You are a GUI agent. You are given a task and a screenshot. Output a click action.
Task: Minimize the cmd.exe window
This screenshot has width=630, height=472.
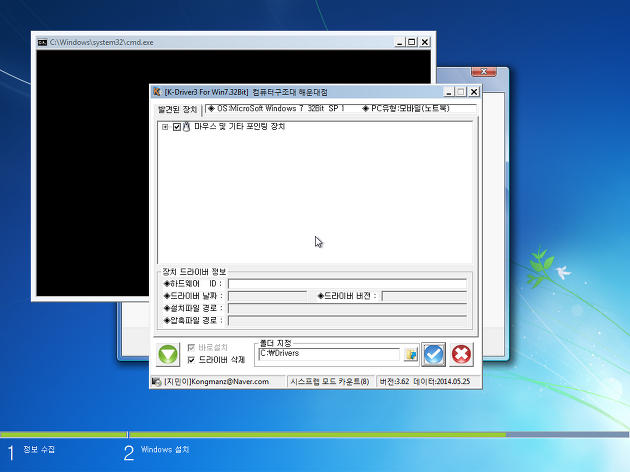coord(399,42)
